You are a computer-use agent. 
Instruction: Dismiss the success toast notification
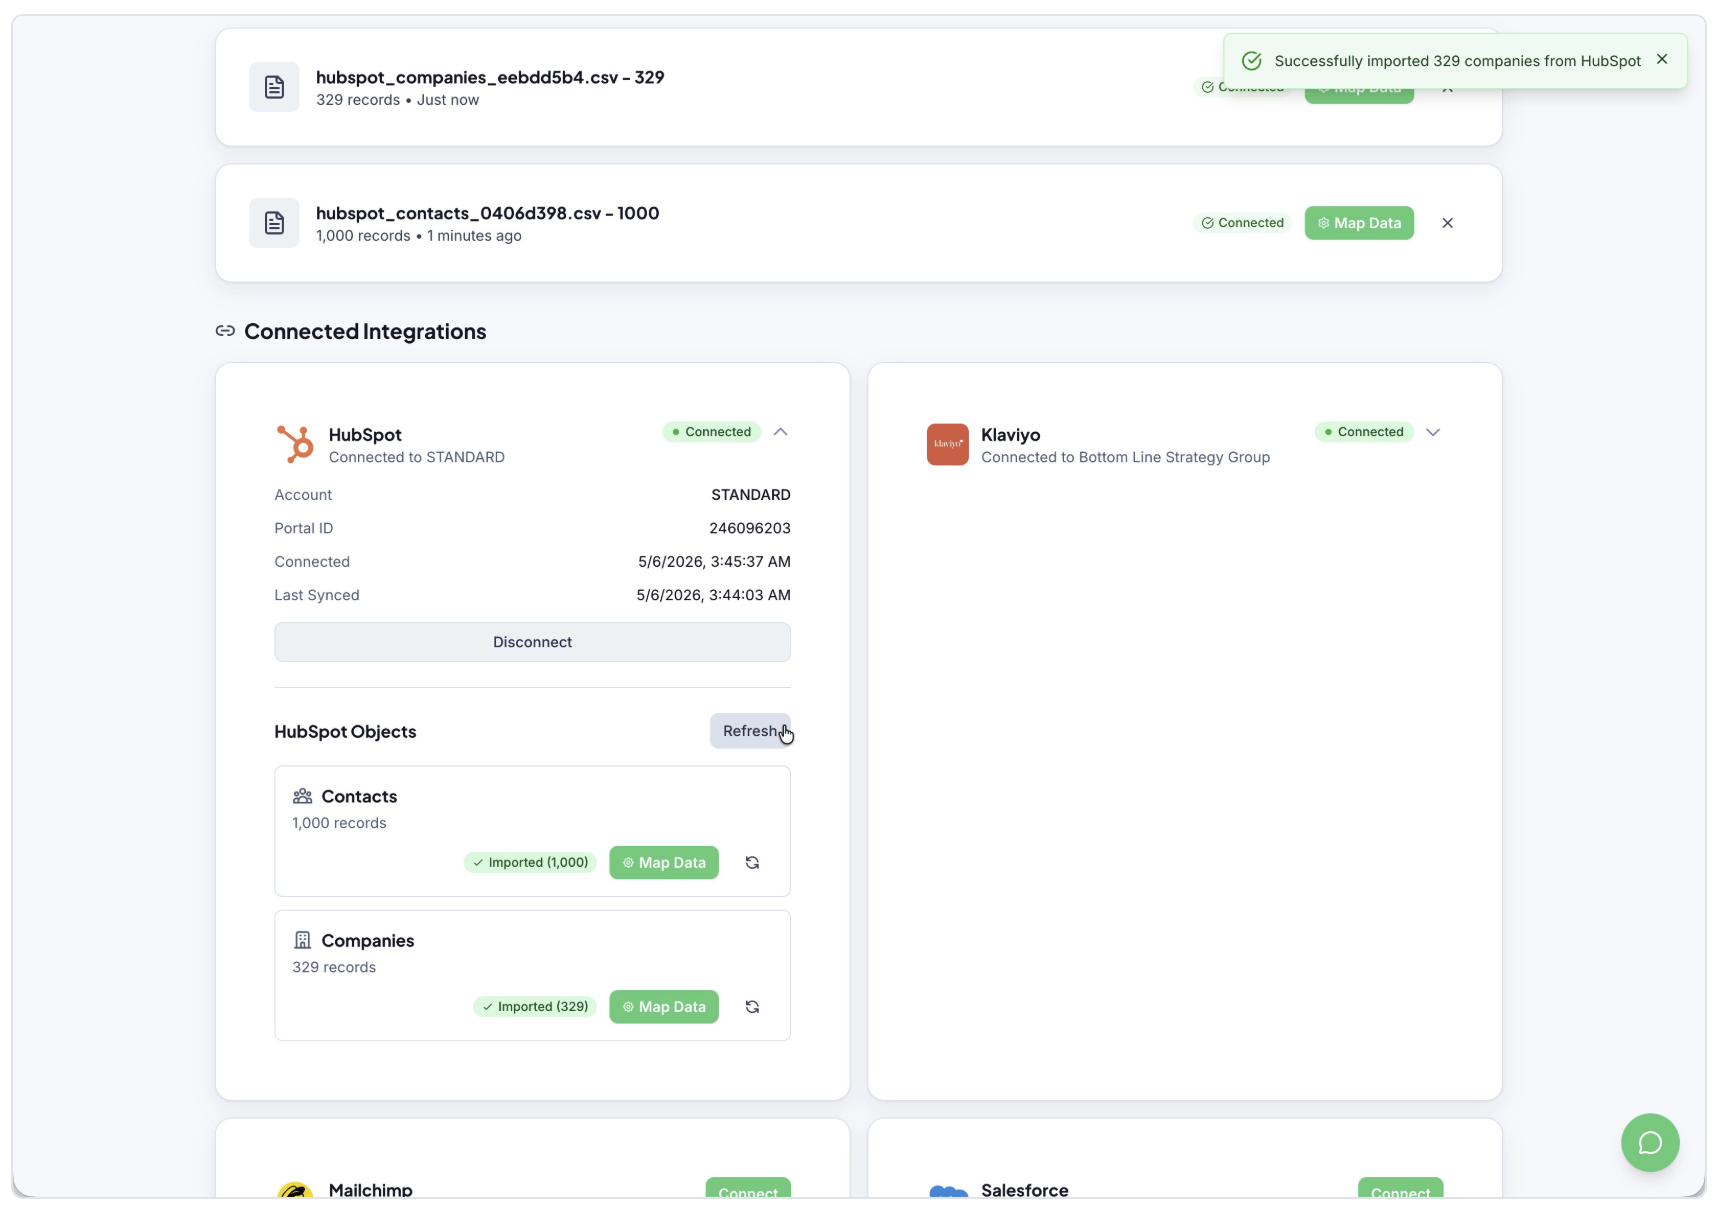pyautogui.click(x=1662, y=60)
